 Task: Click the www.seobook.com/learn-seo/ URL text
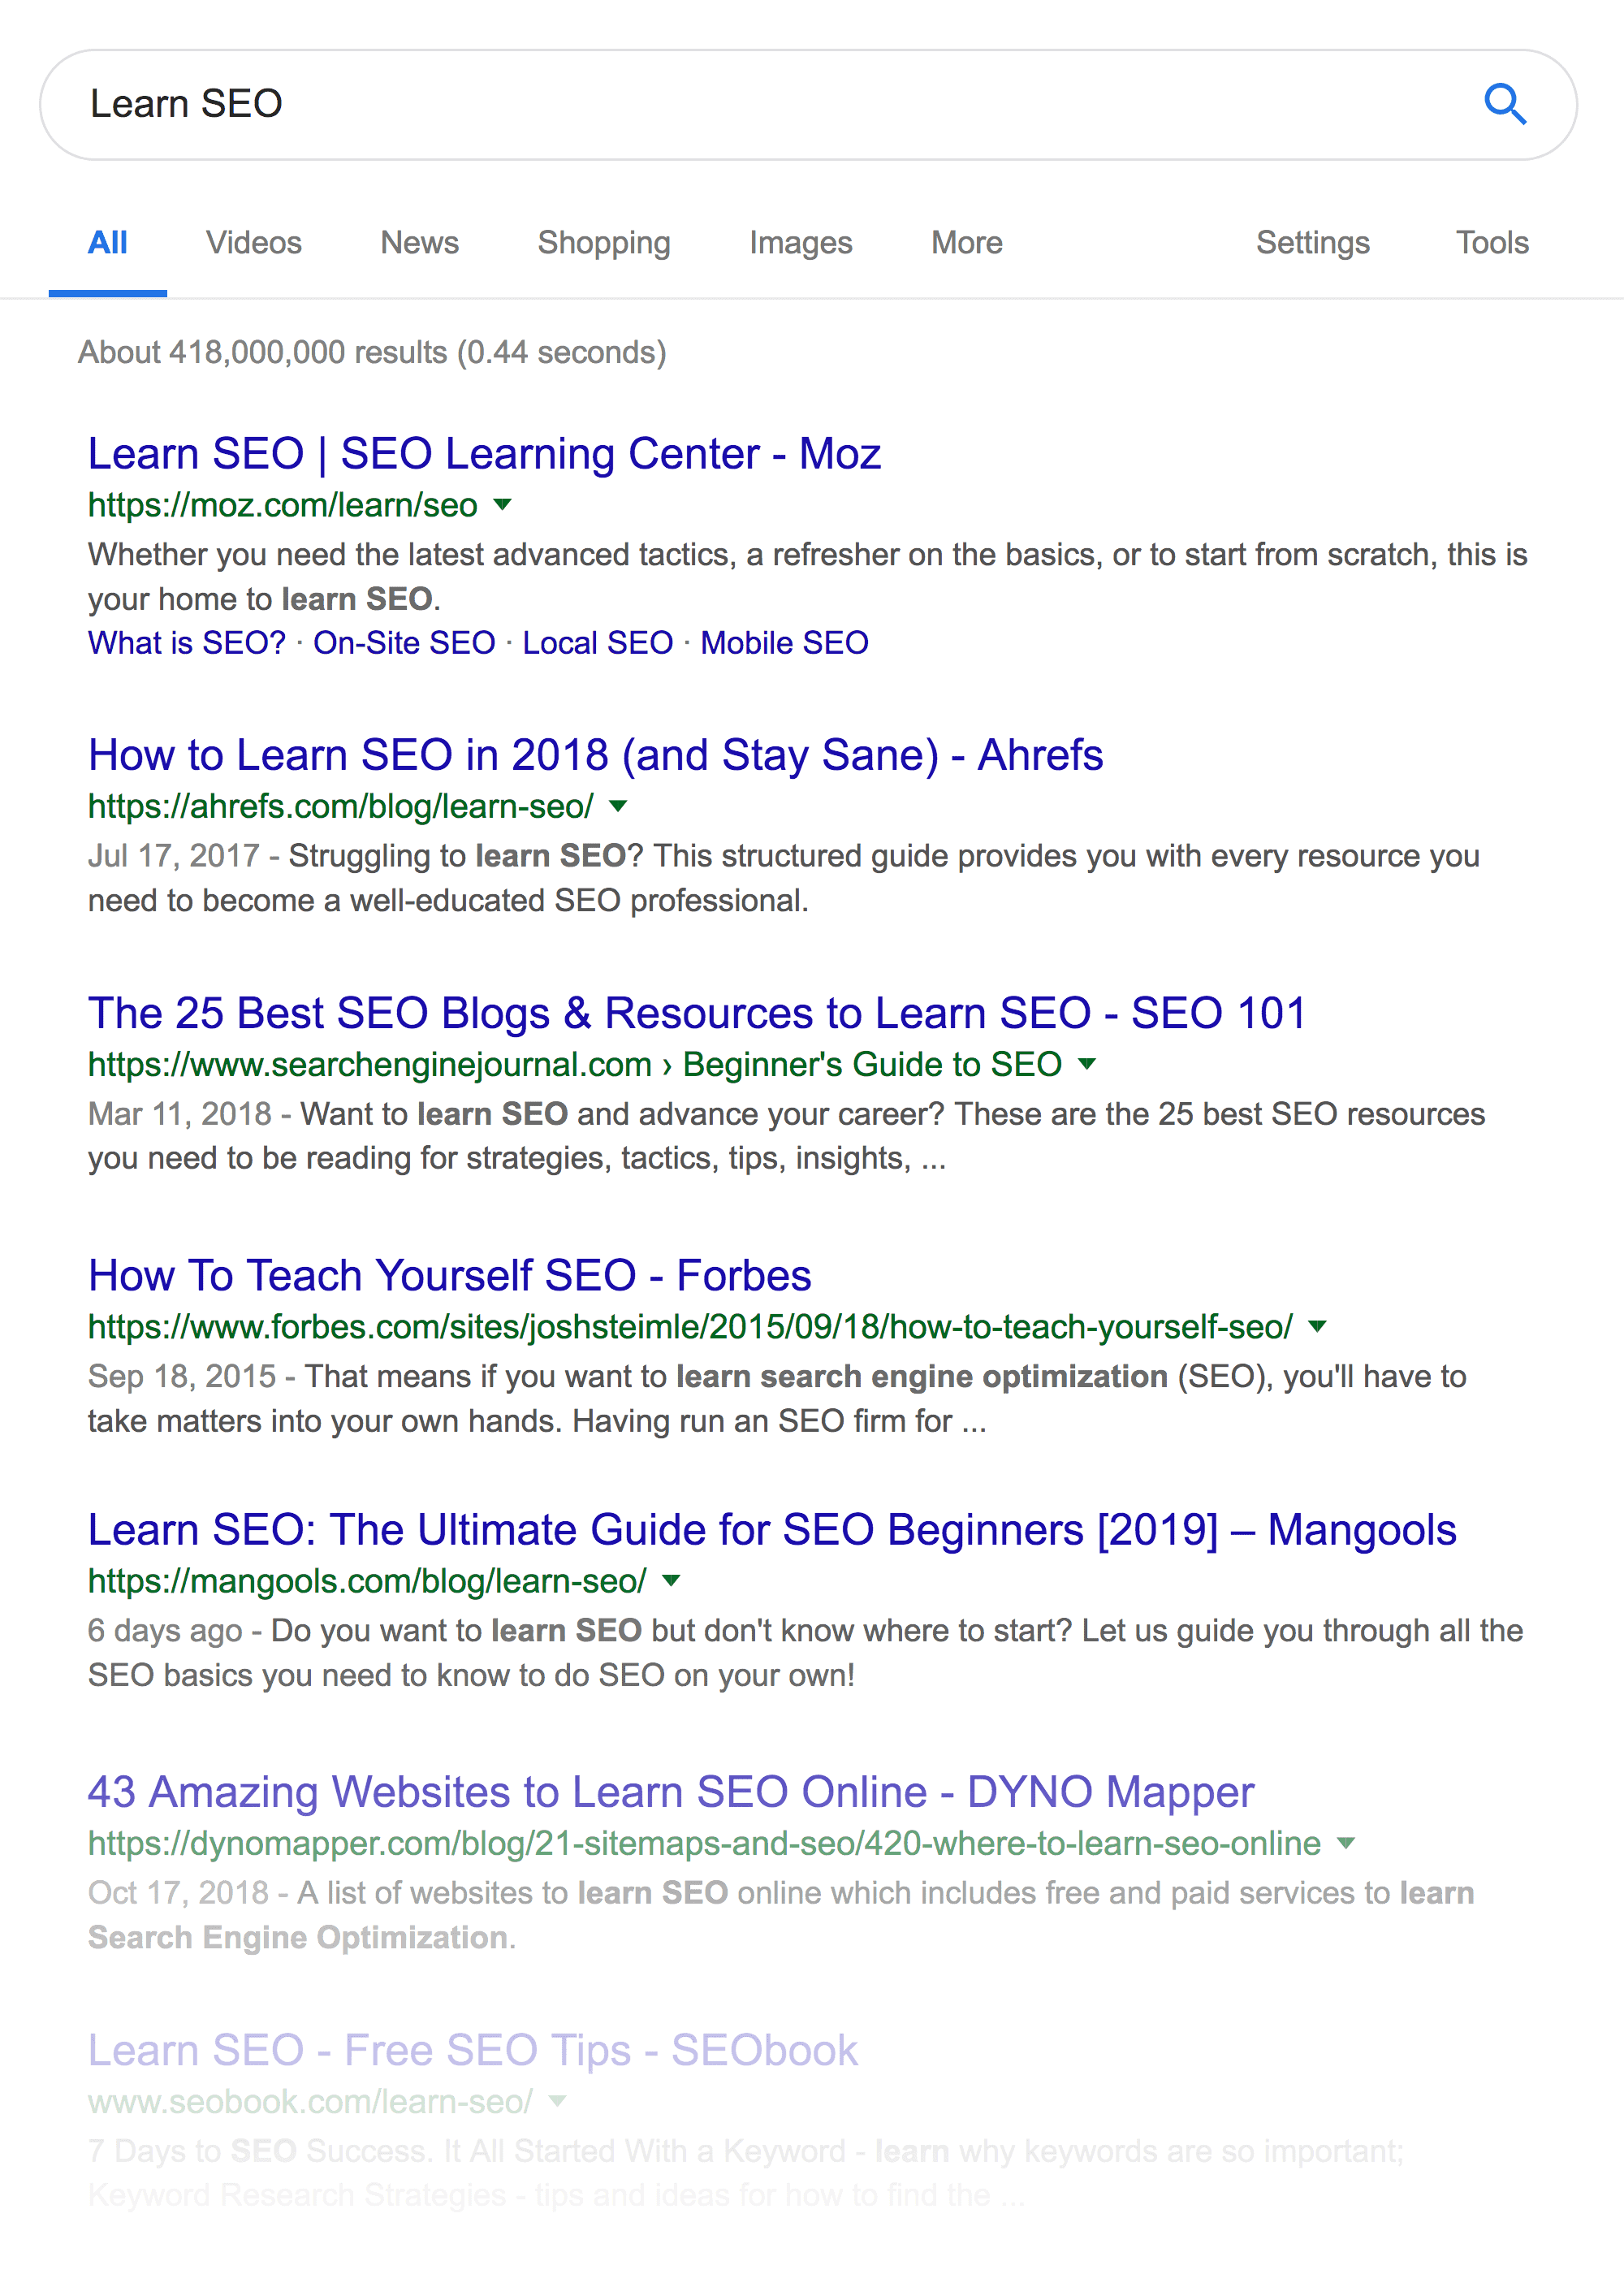[x=311, y=2101]
